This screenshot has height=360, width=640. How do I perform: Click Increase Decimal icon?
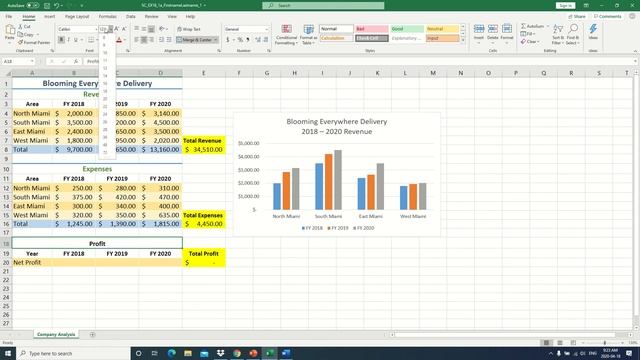coord(258,40)
